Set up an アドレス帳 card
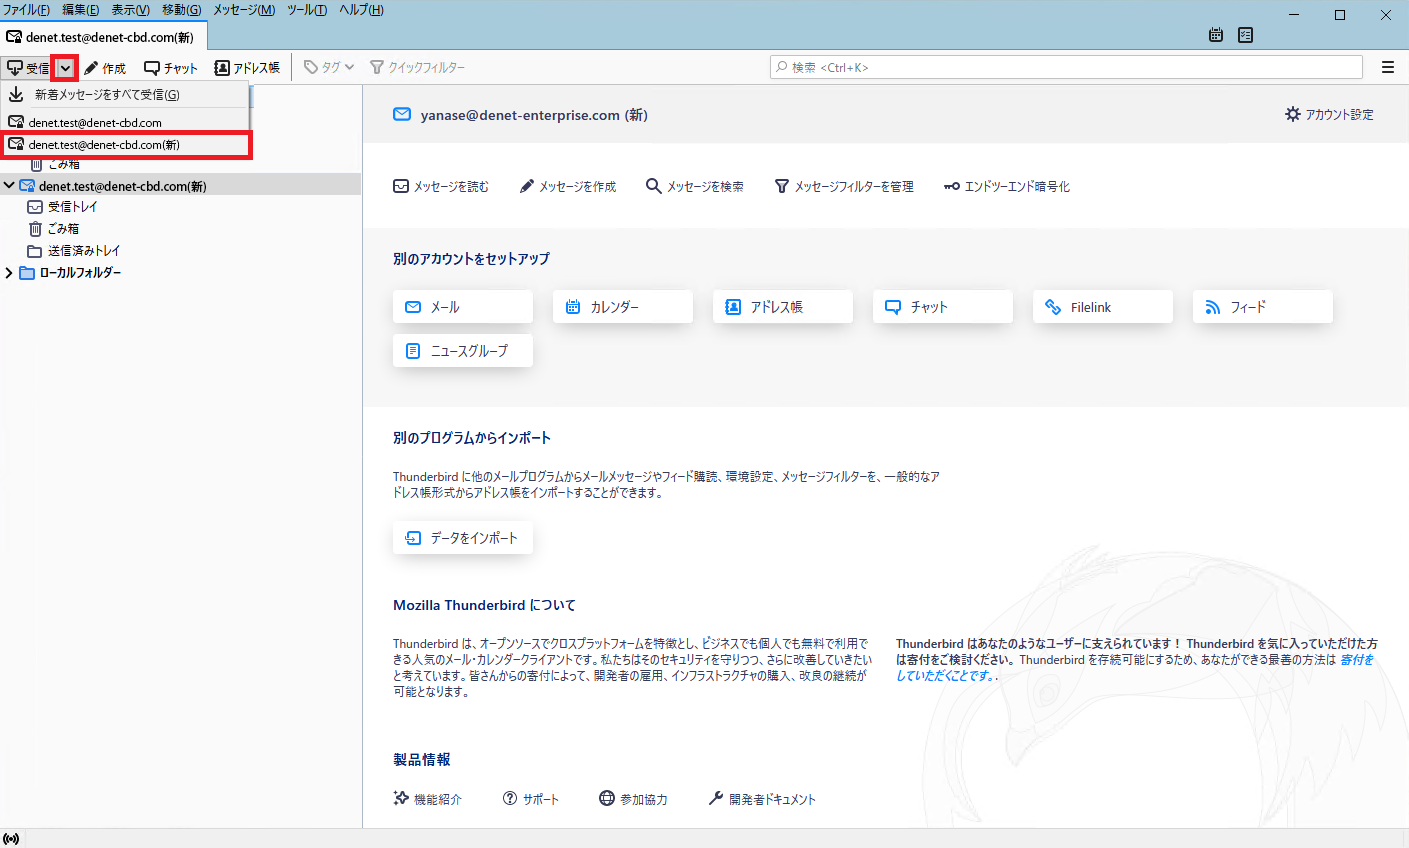 [783, 307]
